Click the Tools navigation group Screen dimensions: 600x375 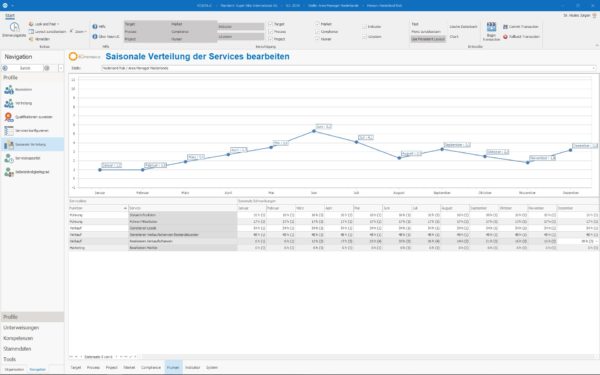pos(32,359)
